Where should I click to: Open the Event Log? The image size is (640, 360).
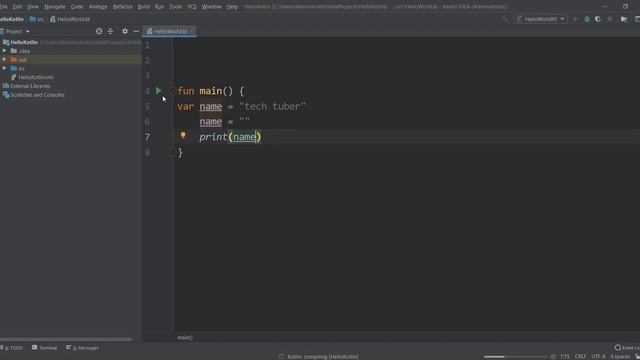(x=627, y=348)
